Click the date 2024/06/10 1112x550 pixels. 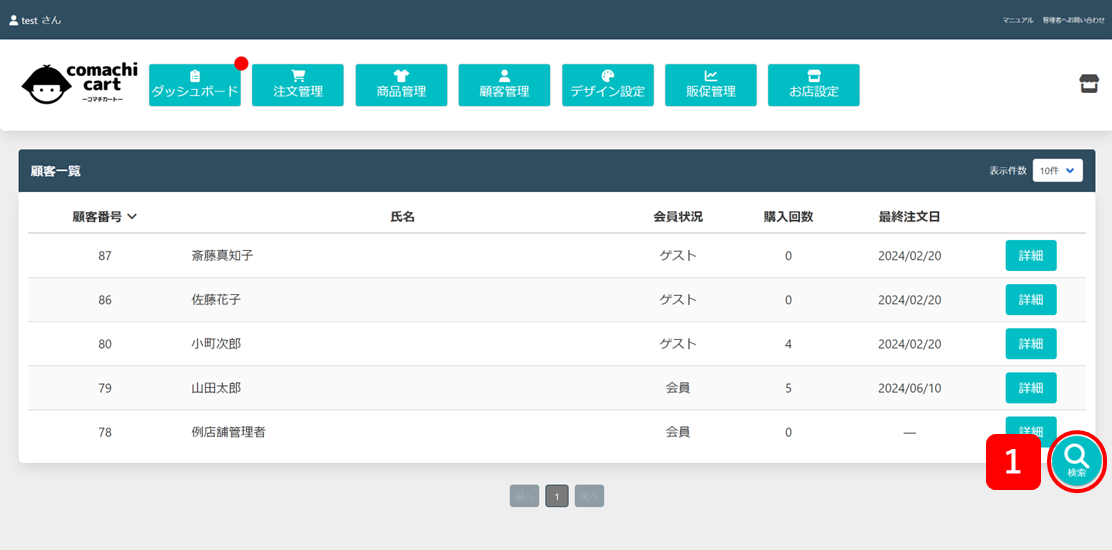tap(909, 388)
